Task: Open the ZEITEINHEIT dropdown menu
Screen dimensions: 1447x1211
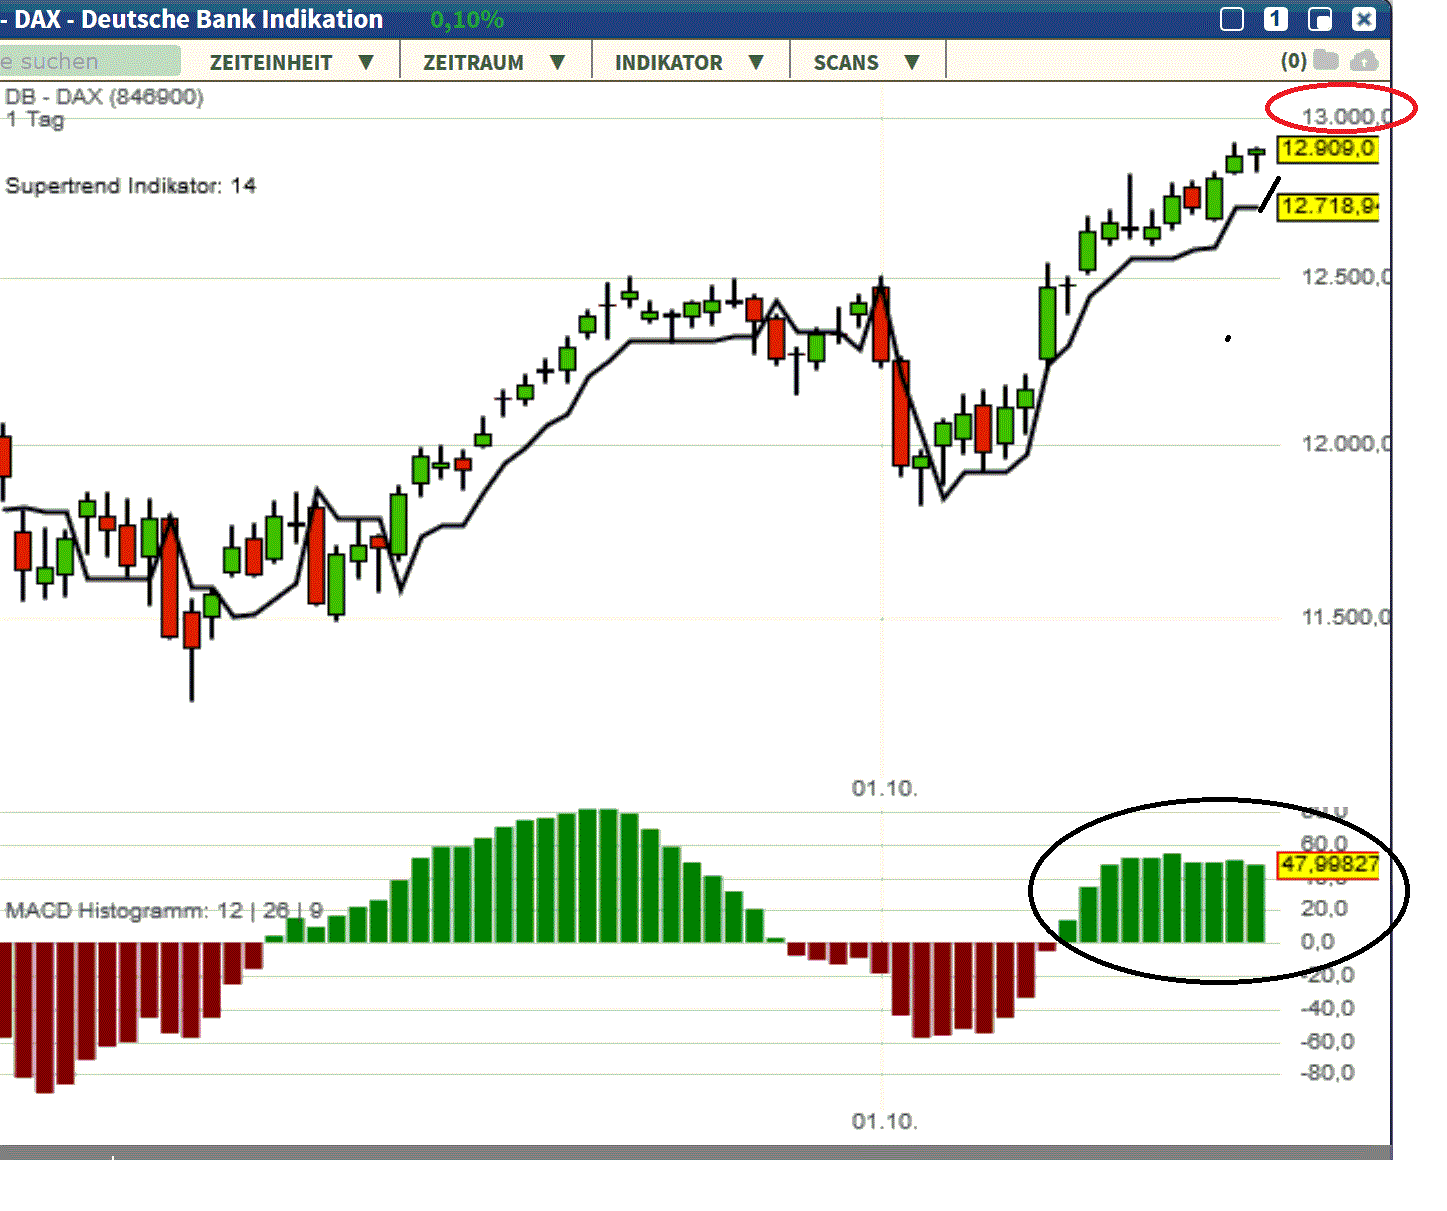Action: pos(291,62)
